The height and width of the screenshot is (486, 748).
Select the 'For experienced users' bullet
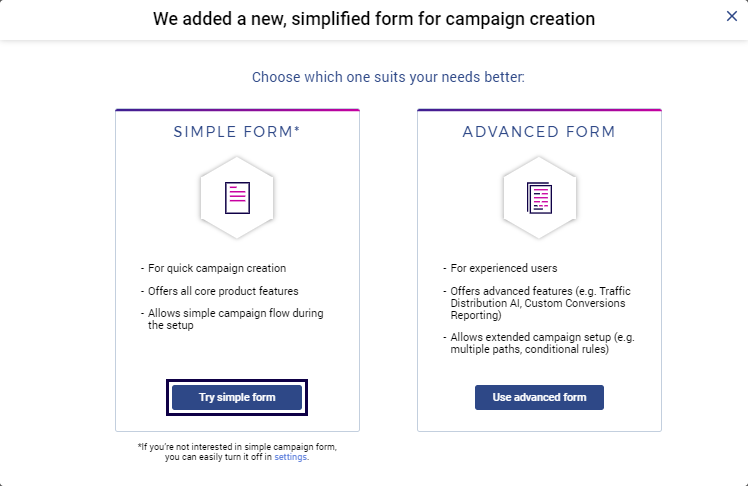[504, 268]
